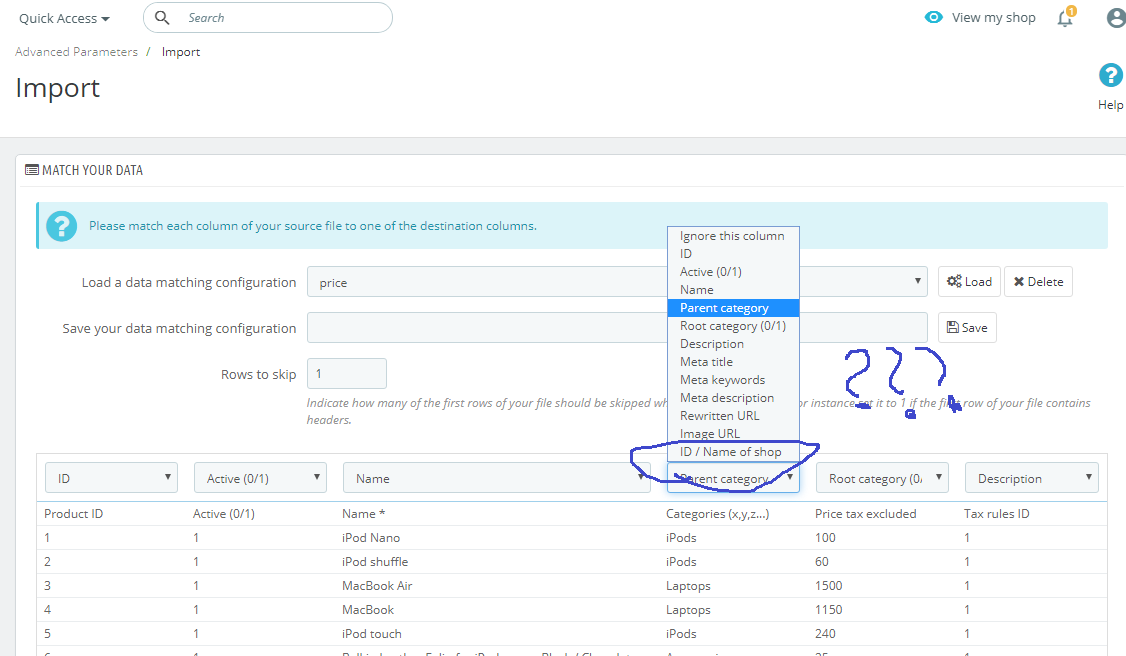The image size is (1126, 656).
Task: Open the ID column mapping dropdown
Action: click(111, 478)
